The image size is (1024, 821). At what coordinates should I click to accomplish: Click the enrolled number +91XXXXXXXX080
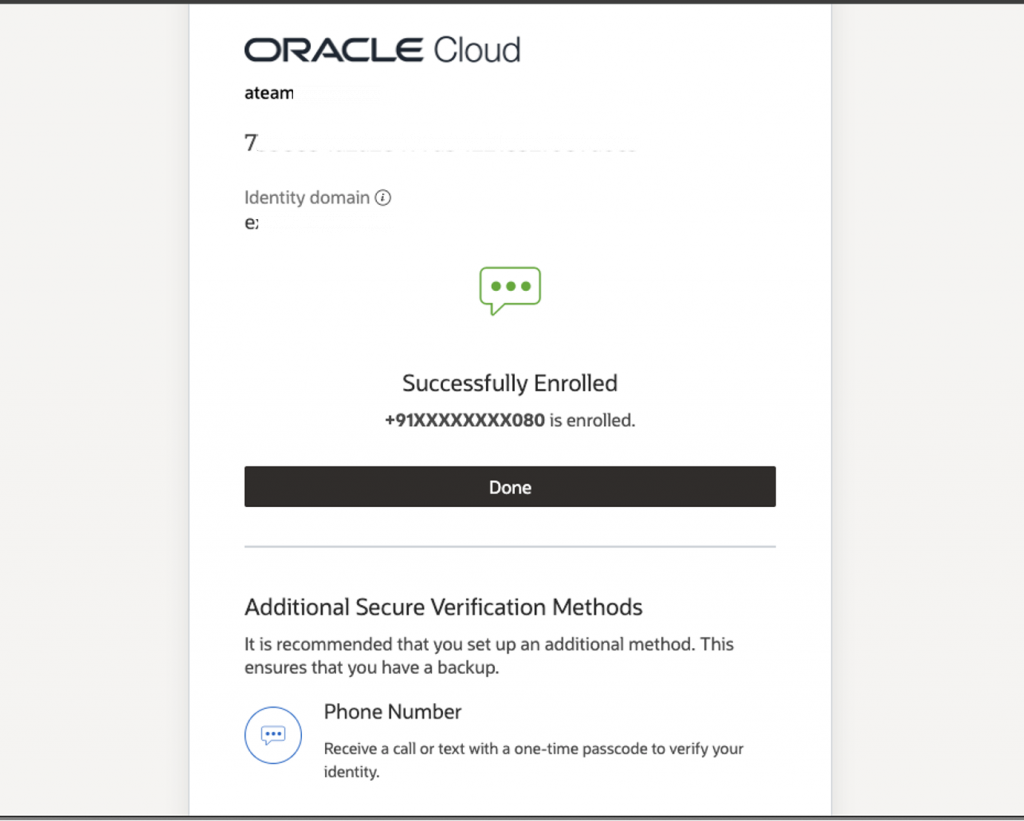click(465, 421)
